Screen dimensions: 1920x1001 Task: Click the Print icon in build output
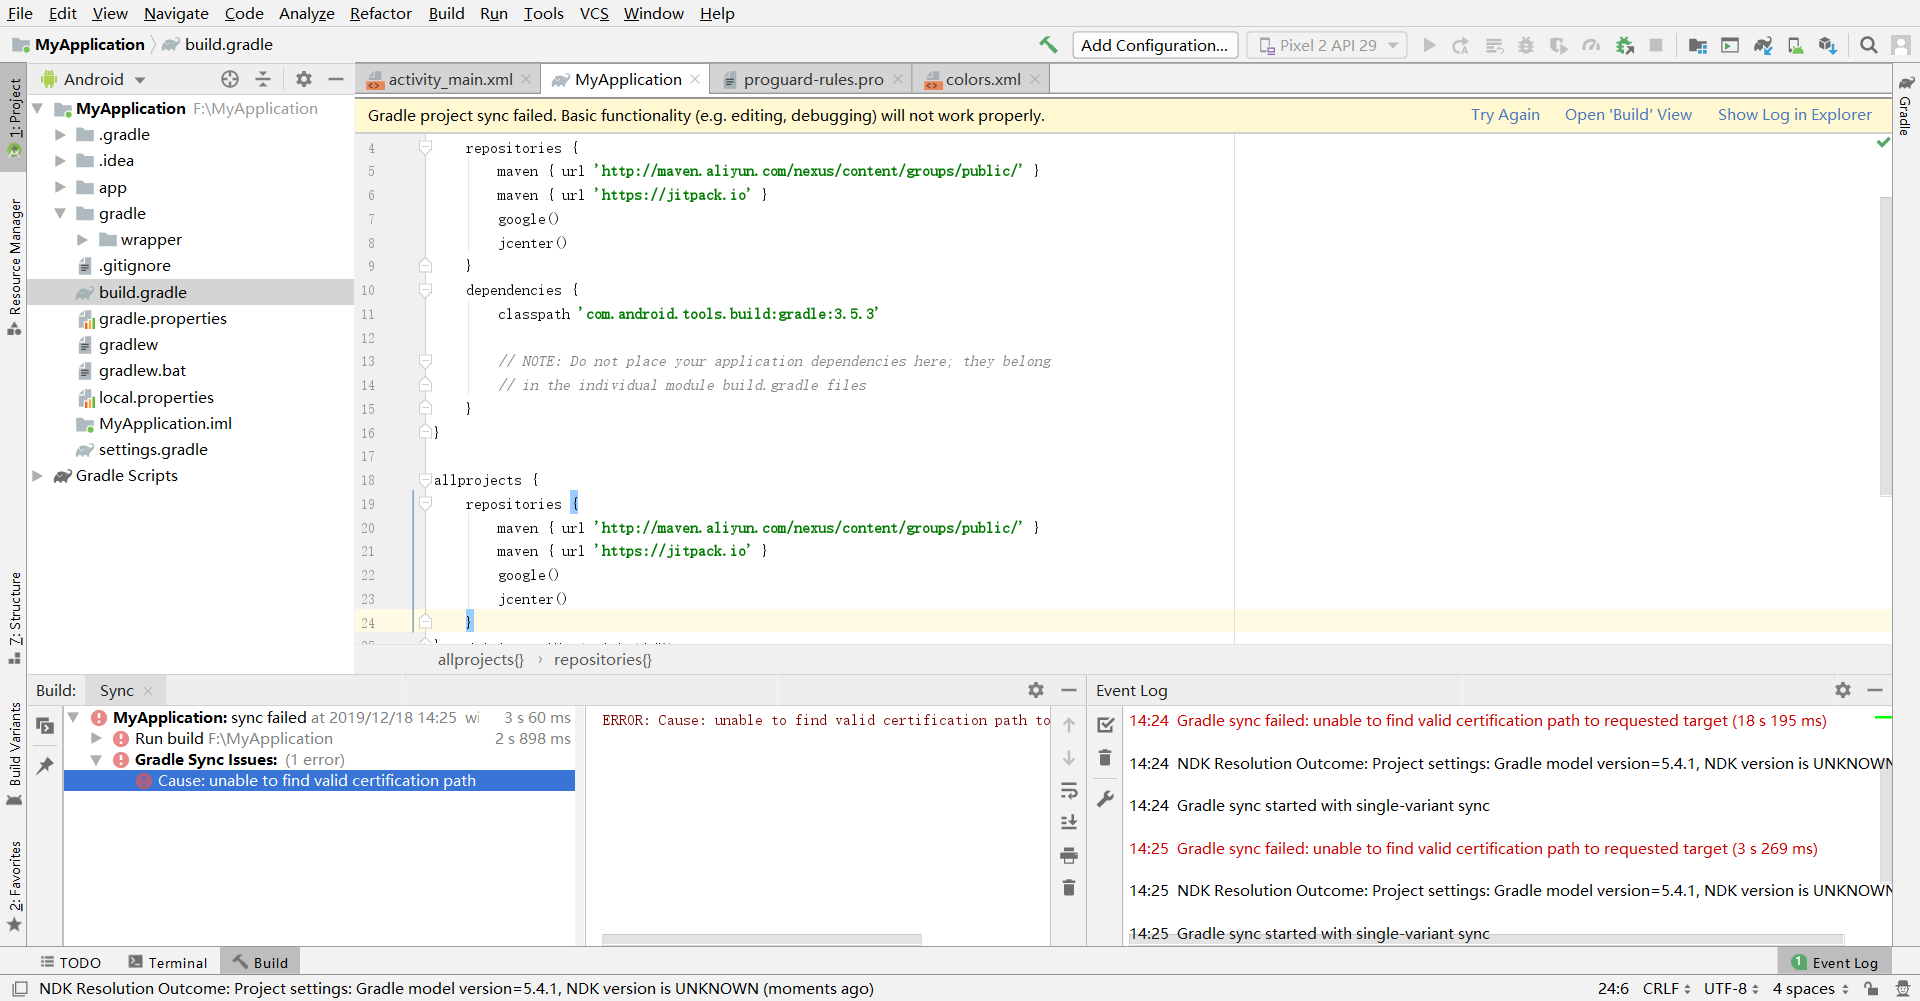pos(1069,855)
